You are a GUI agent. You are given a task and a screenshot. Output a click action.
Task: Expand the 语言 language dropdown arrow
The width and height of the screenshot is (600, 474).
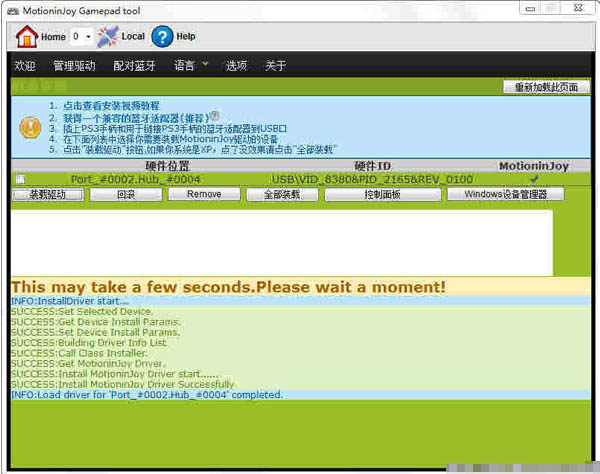pyautogui.click(x=205, y=64)
